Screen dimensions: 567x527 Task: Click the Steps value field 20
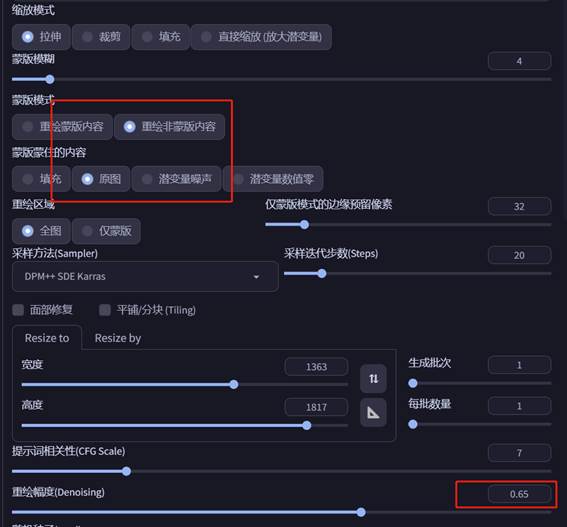coord(519,255)
